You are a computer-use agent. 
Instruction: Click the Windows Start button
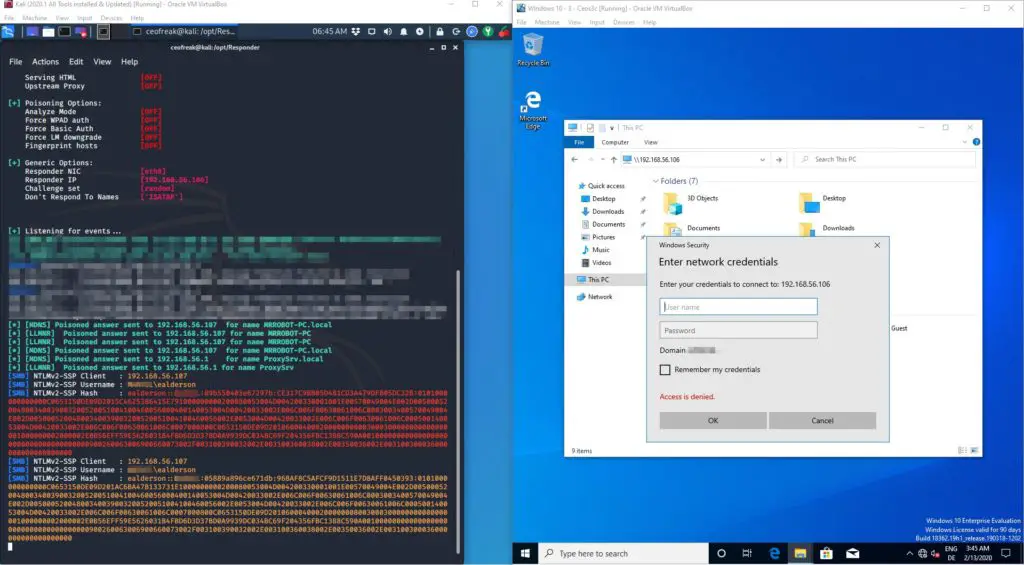pyautogui.click(x=525, y=553)
